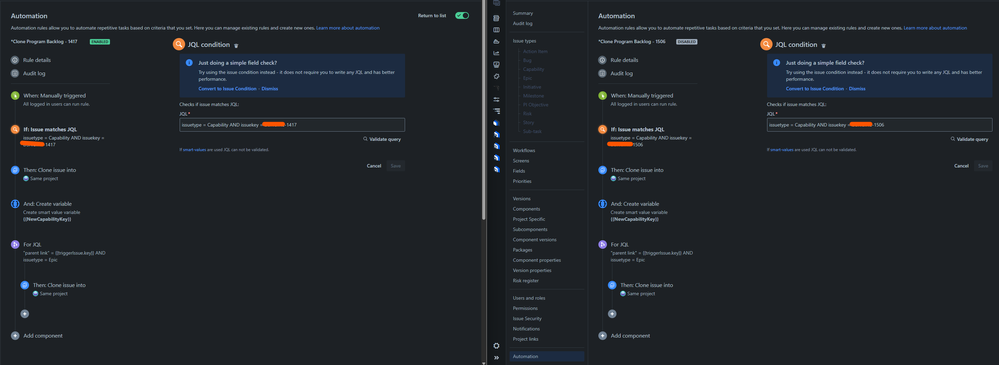Viewport: 999px width, 365px height.
Task: Open Learn more about automation in the 1506 rule
Action: click(935, 28)
